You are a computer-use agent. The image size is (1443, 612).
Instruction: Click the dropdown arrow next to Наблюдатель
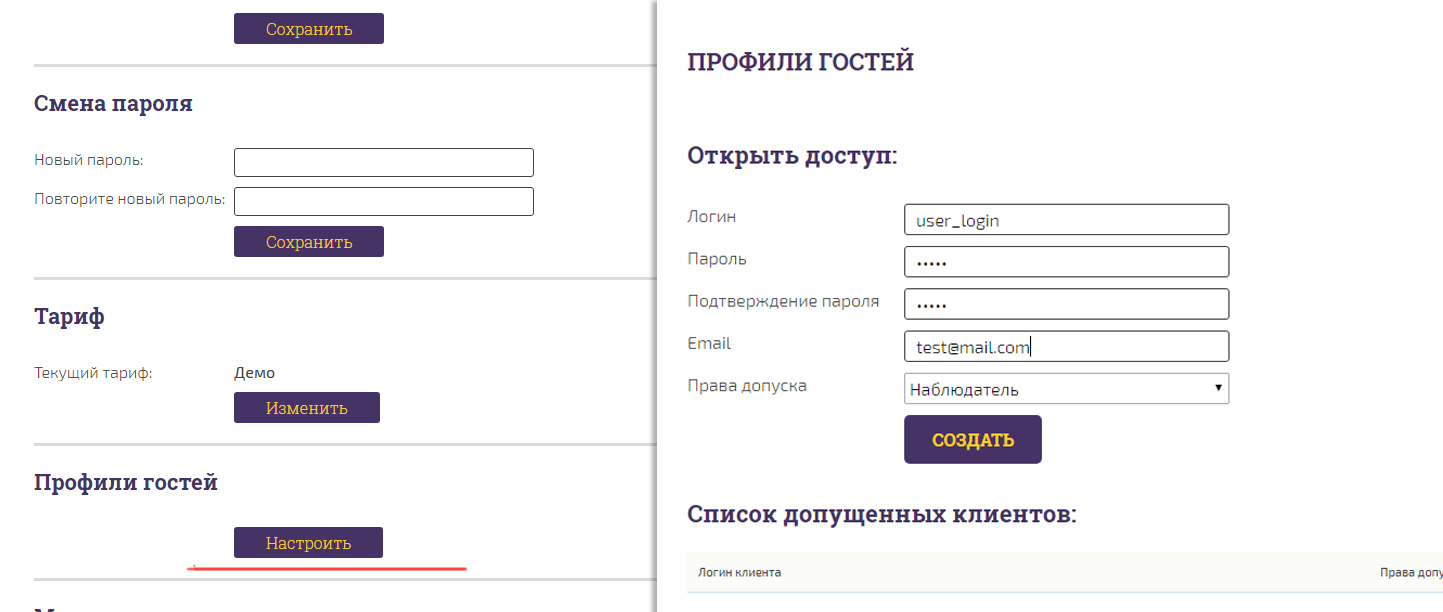pos(1217,388)
